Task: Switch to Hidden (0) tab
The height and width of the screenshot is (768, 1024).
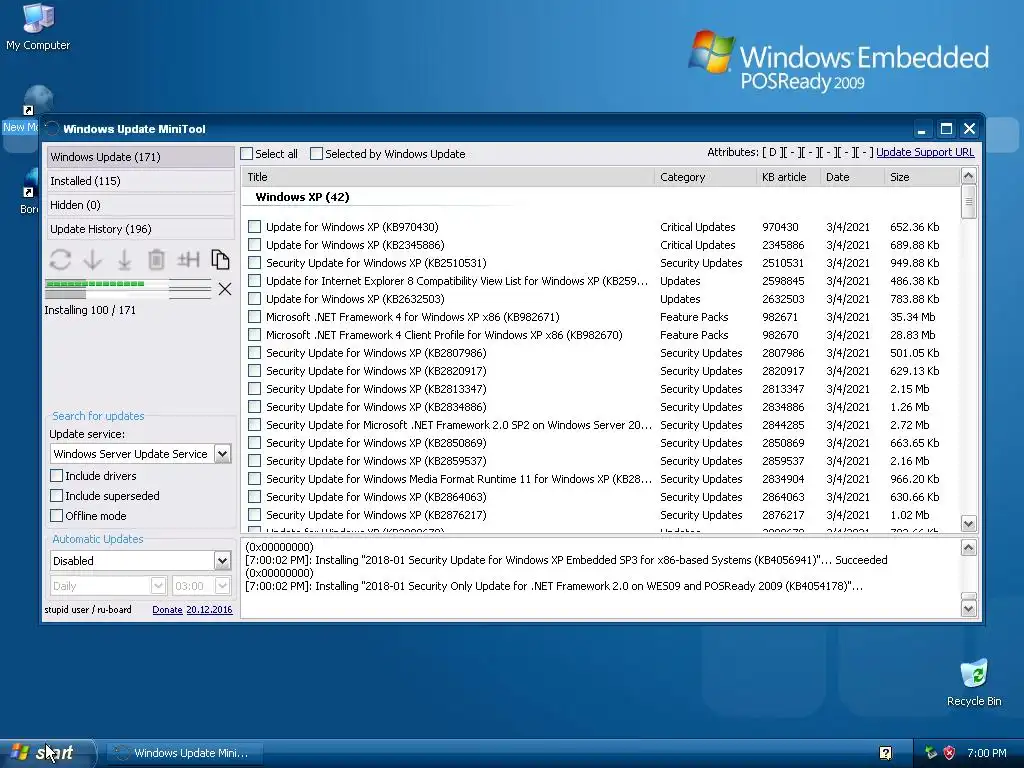Action: click(x=140, y=205)
